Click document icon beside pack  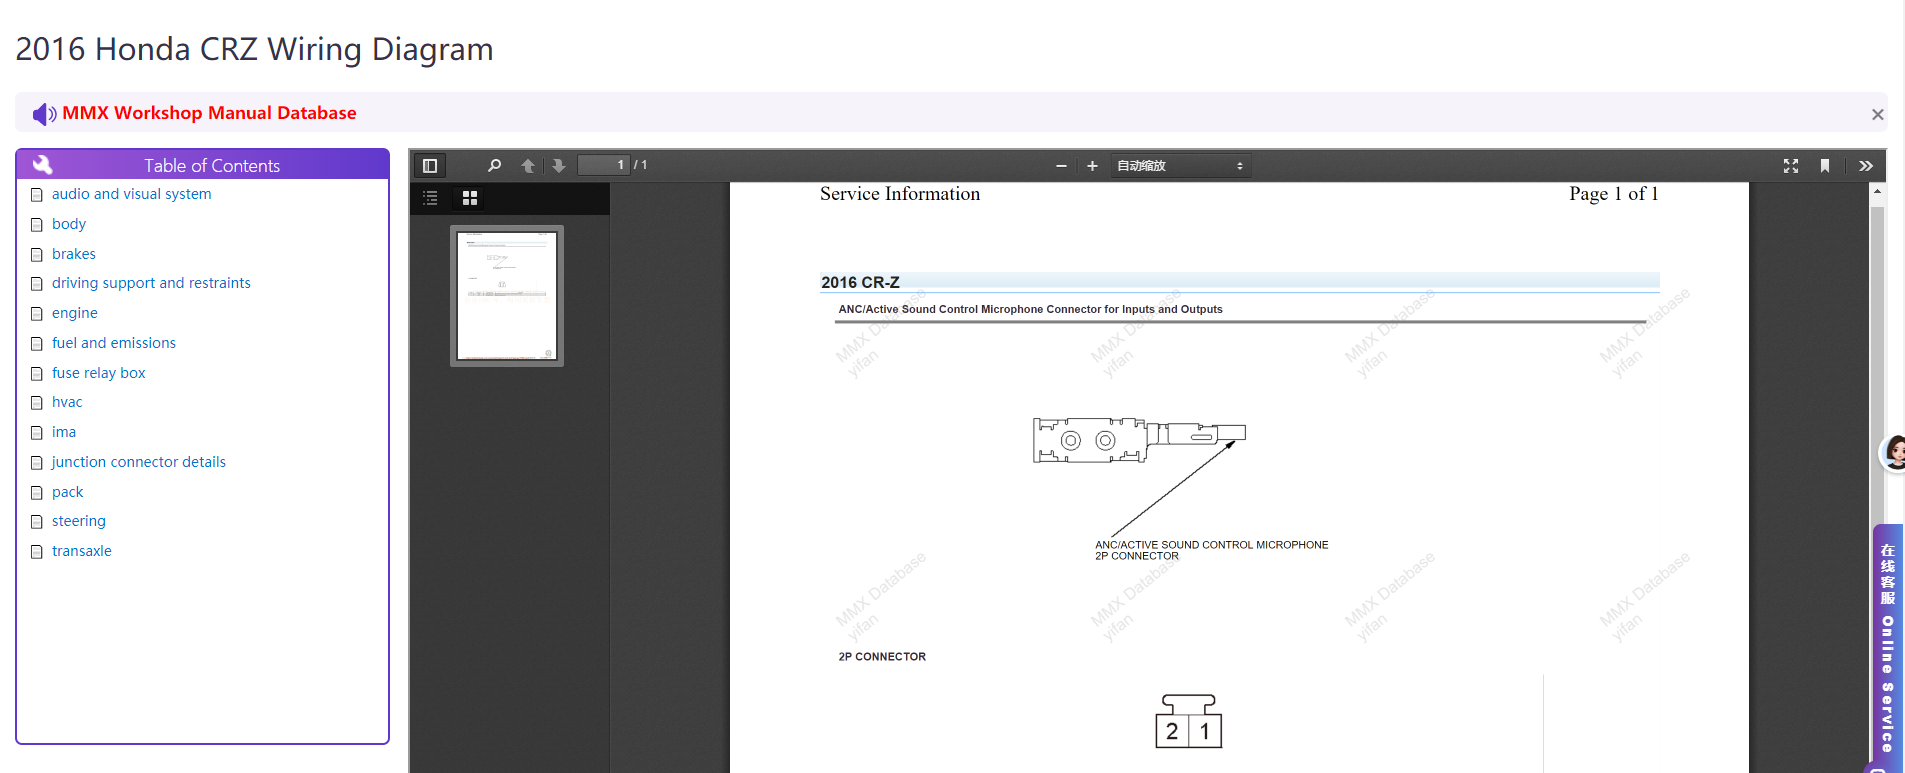coord(37,493)
